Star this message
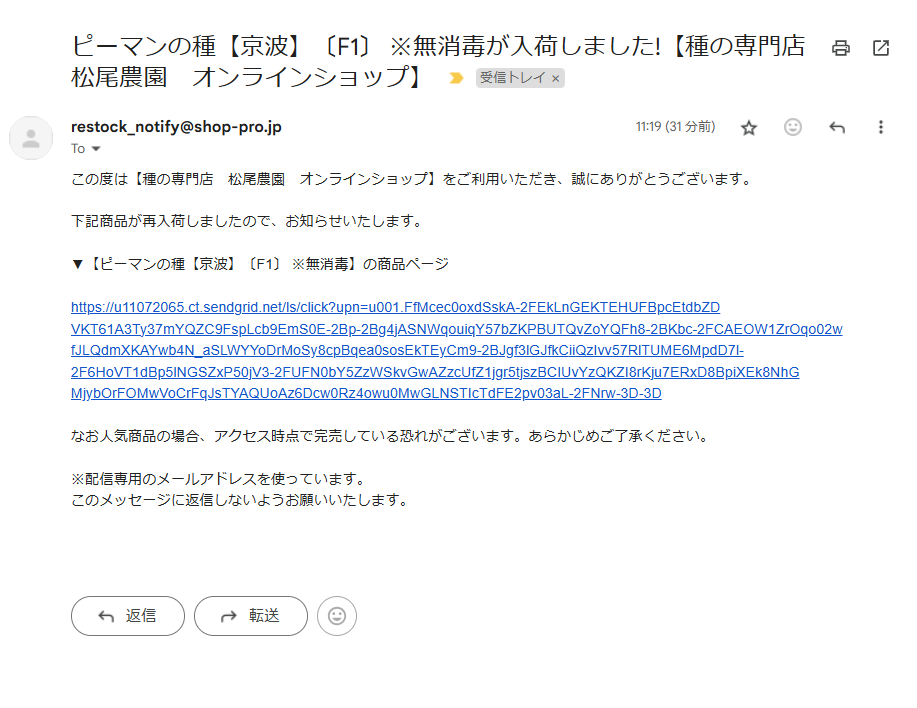Screen dimensions: 917x708 click(749, 127)
